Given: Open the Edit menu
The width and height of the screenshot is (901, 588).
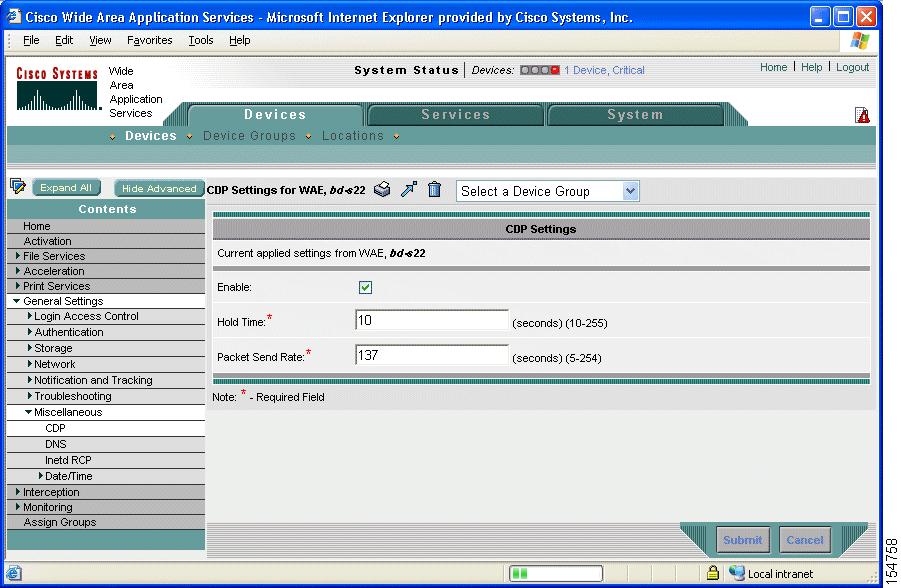Looking at the screenshot, I should 64,40.
